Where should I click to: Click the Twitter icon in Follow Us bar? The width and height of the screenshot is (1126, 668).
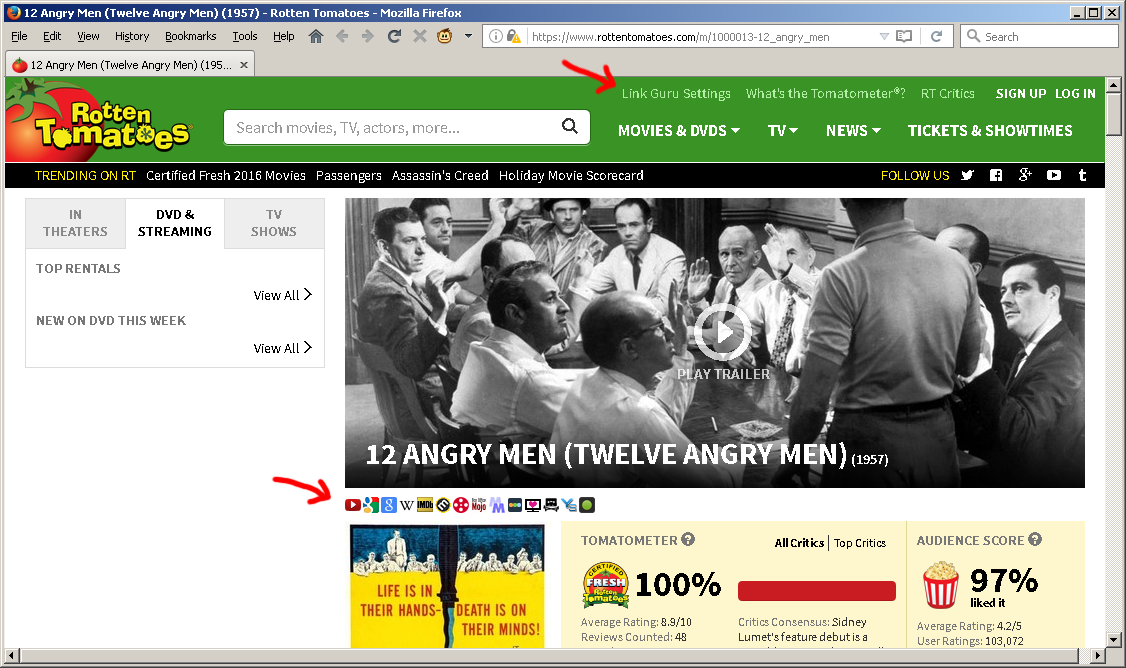coord(967,175)
